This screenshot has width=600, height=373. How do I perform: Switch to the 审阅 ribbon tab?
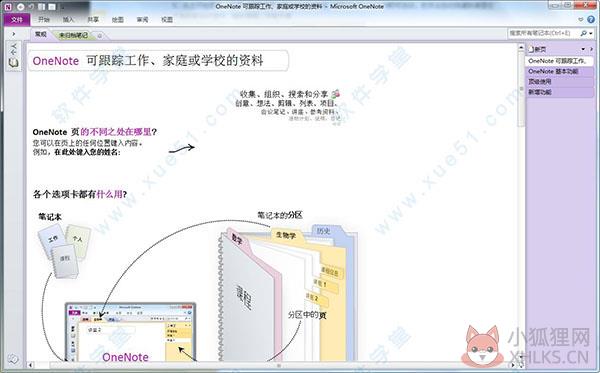tap(142, 20)
